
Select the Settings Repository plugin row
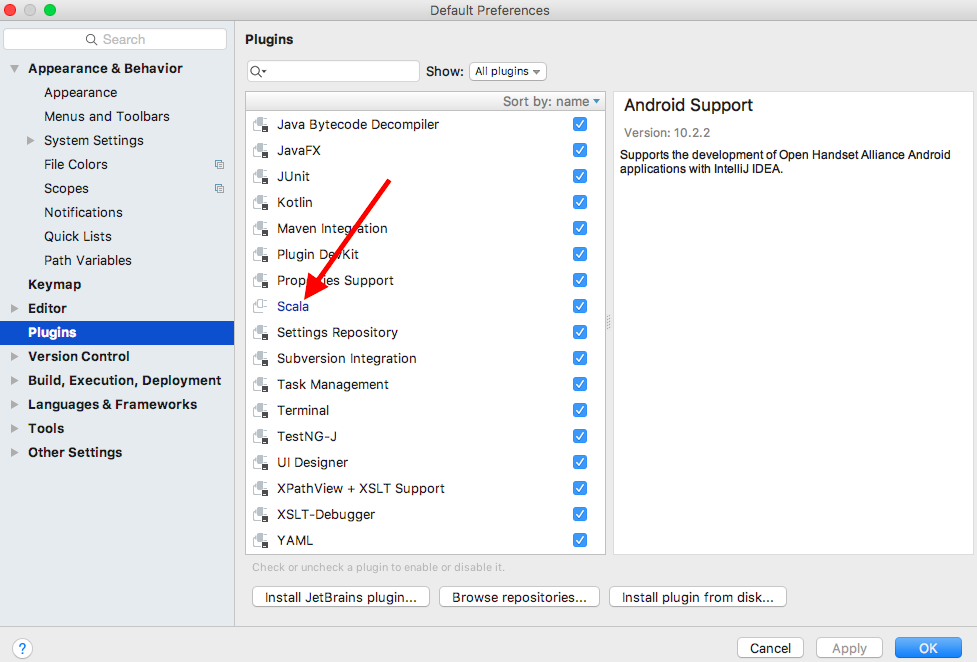point(426,332)
